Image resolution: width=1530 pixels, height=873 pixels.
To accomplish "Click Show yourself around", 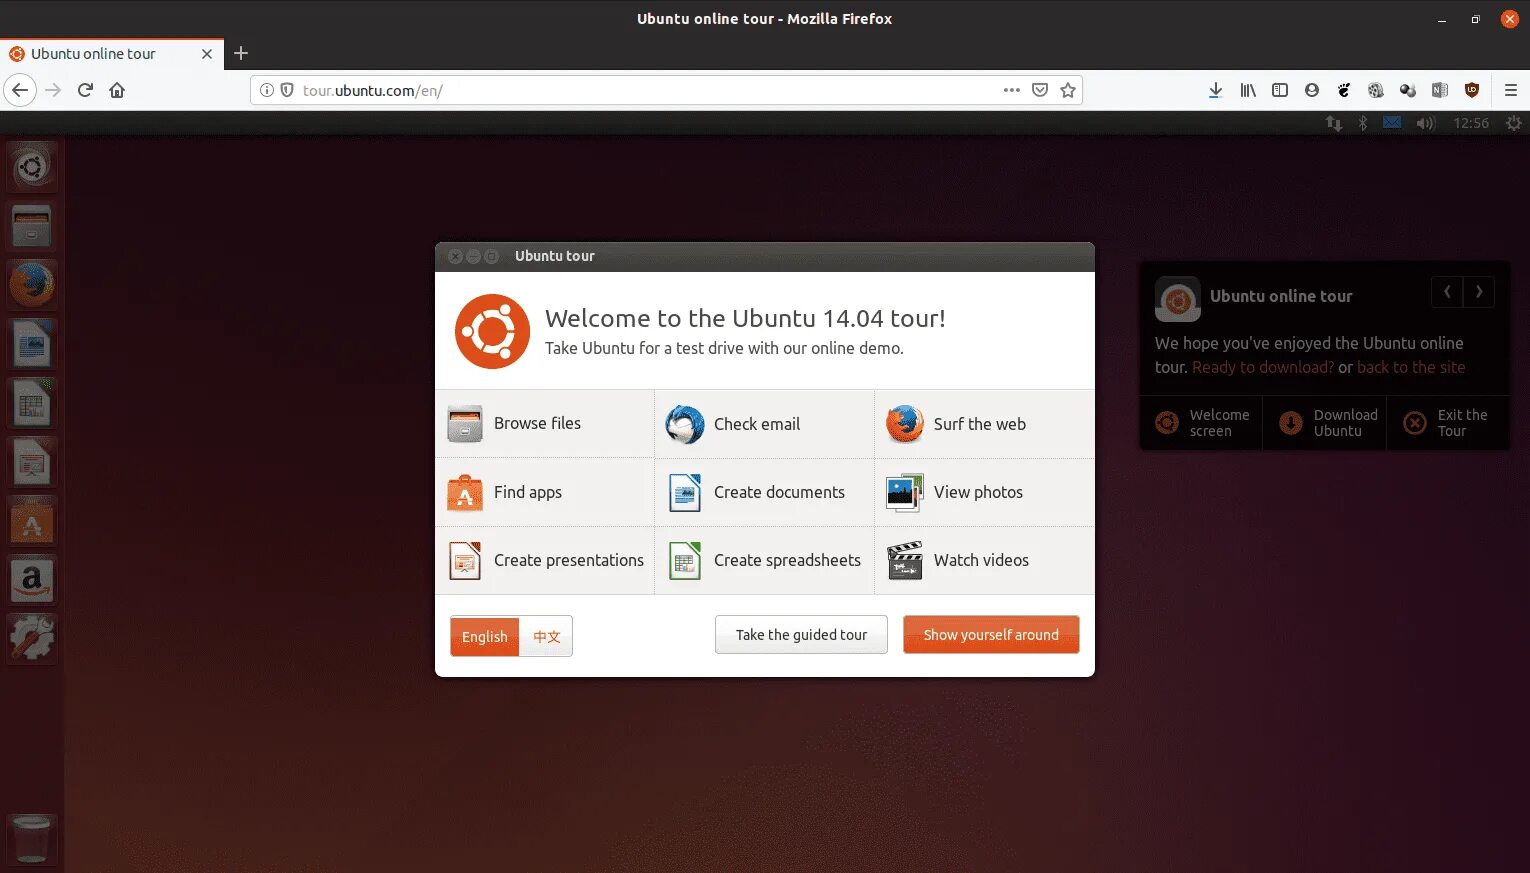I will (991, 635).
